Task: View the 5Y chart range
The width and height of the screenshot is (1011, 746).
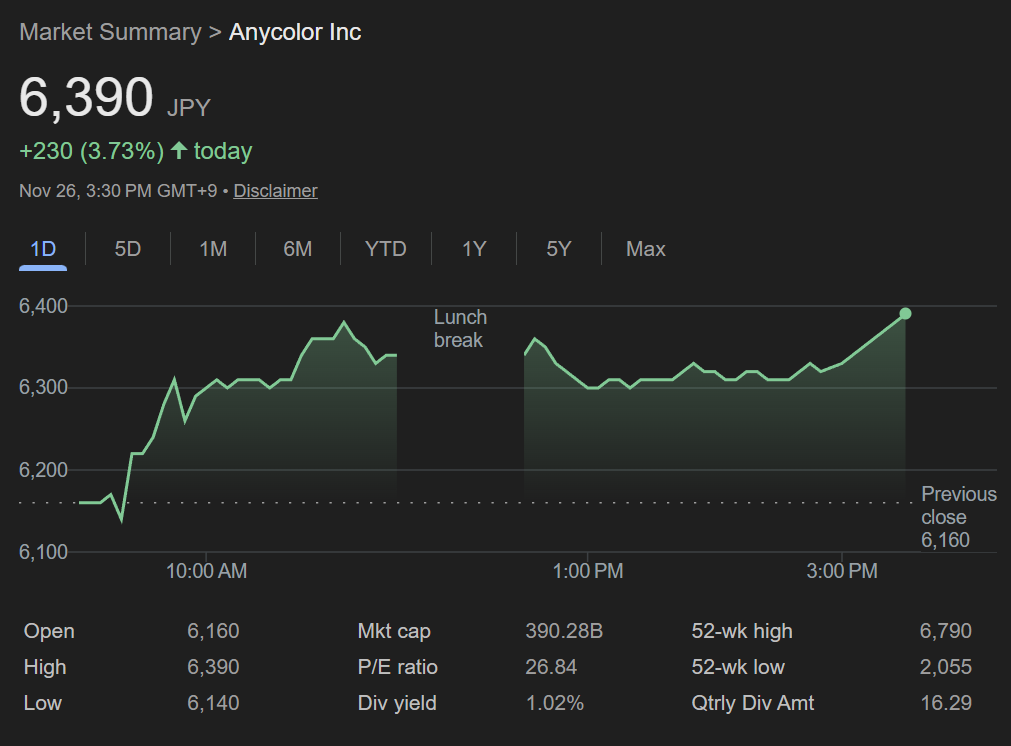Action: (558, 249)
